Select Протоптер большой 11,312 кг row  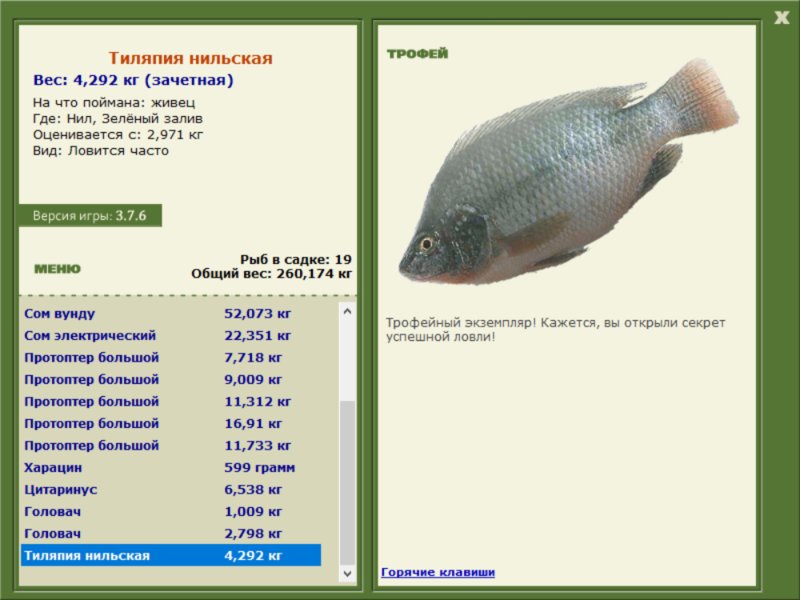(171, 402)
